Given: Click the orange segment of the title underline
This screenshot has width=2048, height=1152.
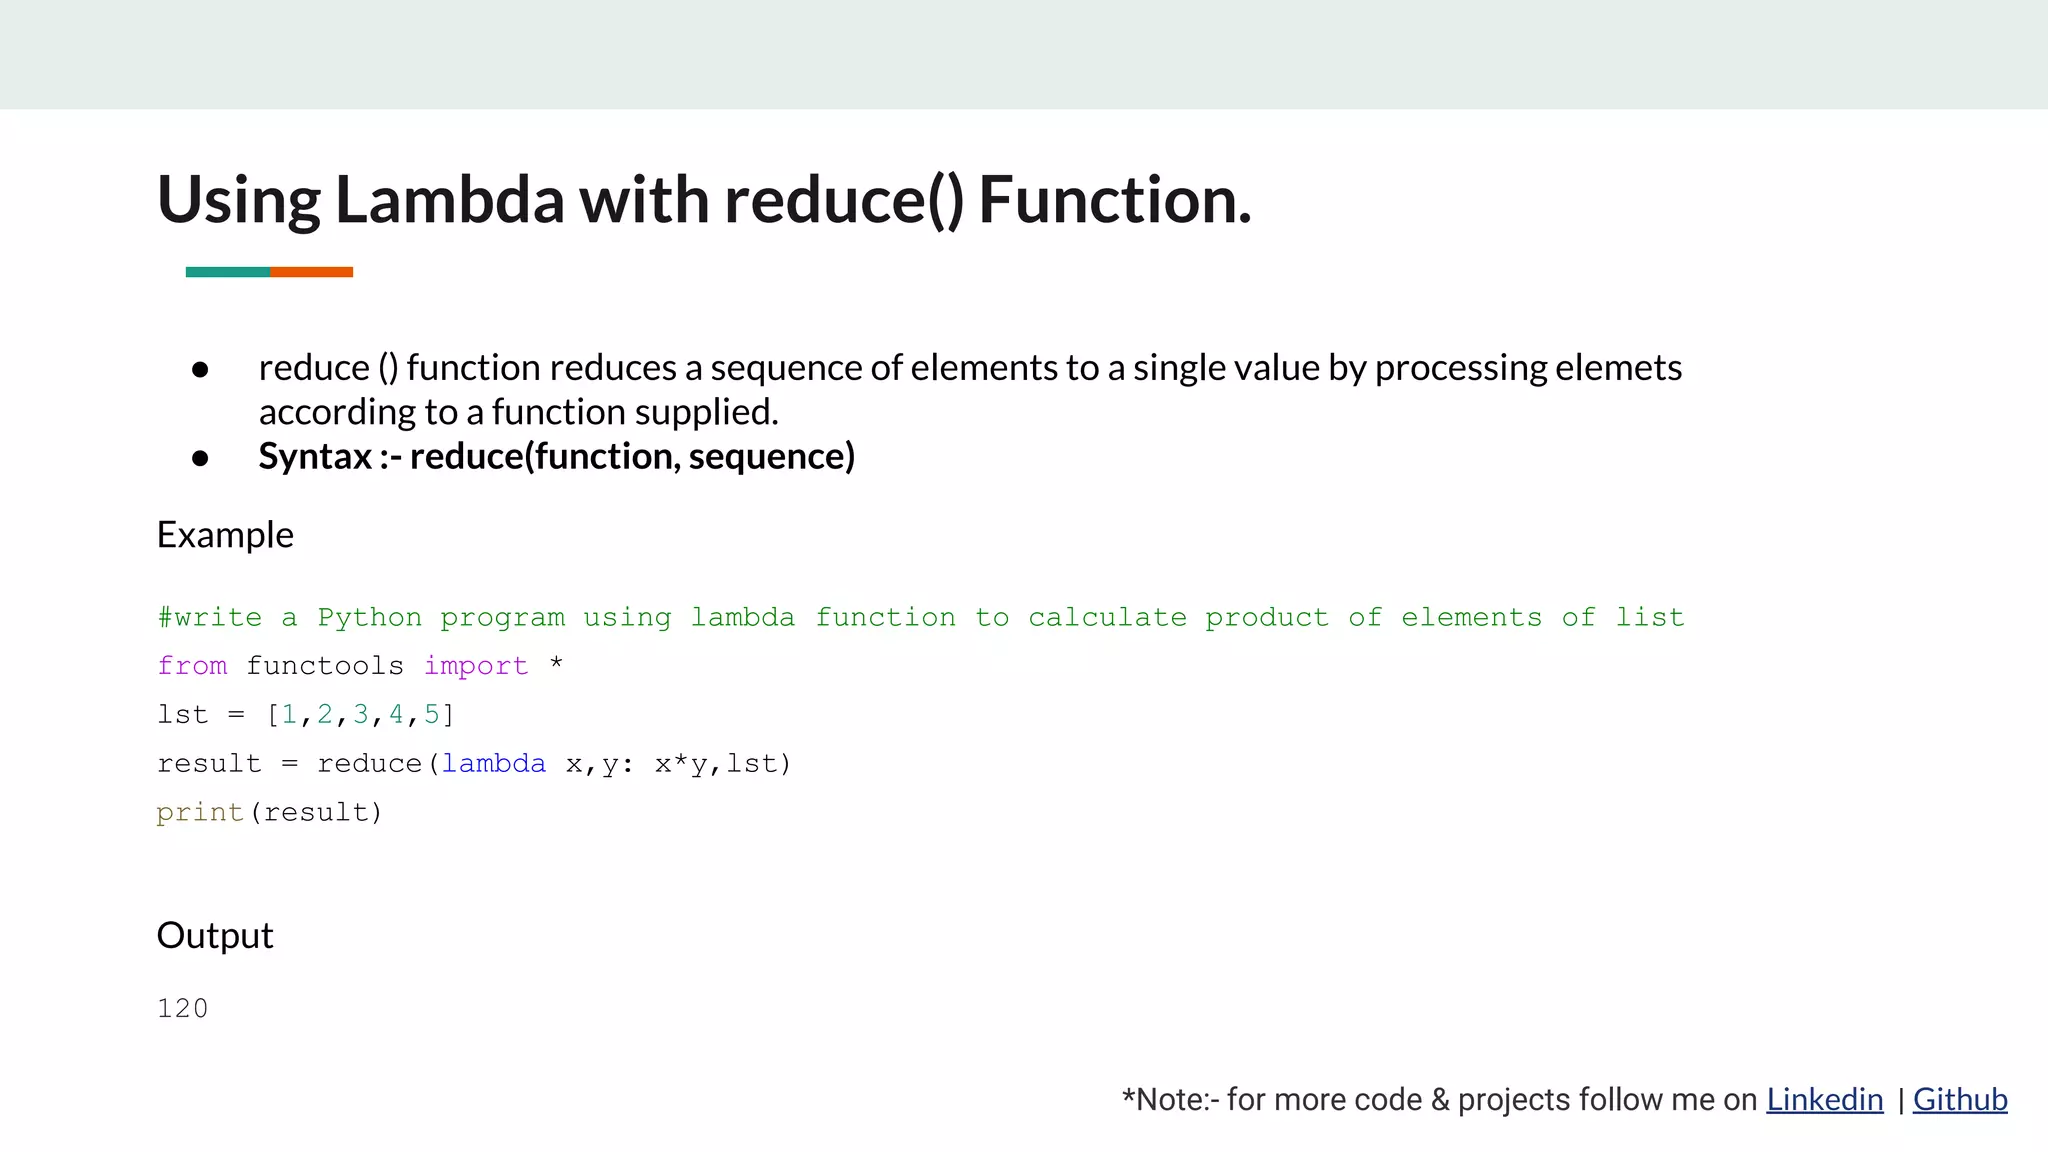Looking at the screenshot, I should [311, 272].
